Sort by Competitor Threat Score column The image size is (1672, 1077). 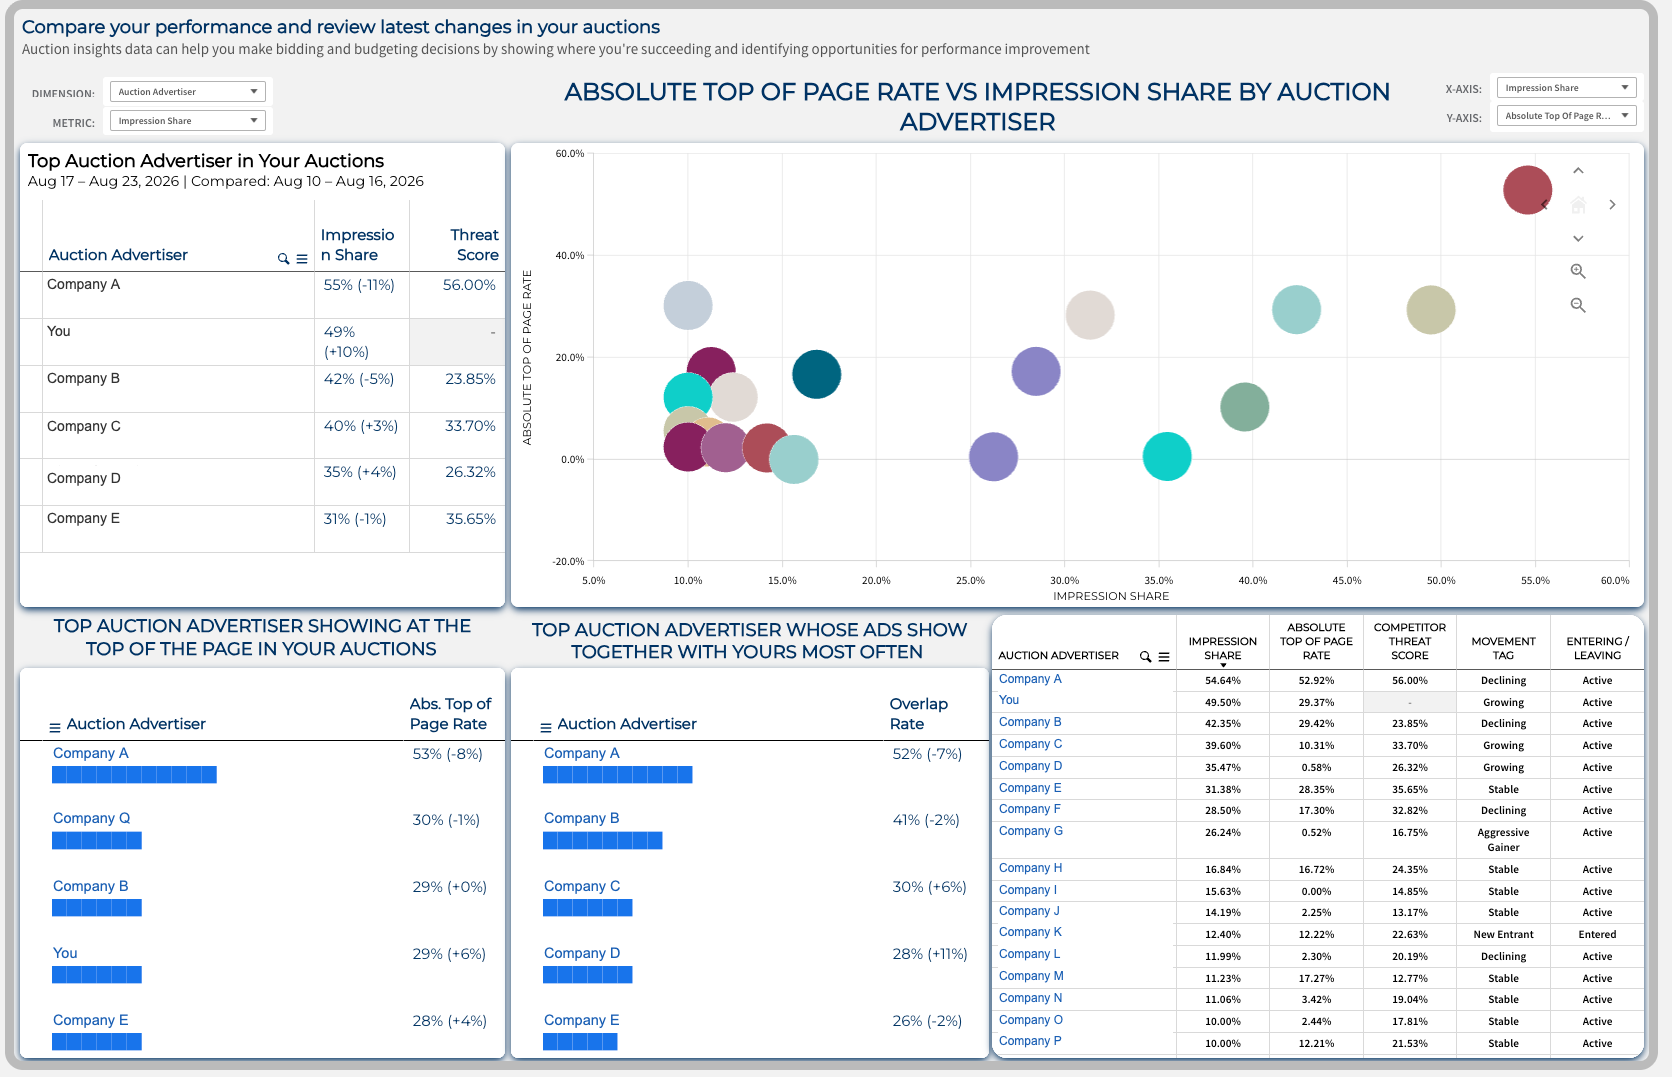pyautogui.click(x=1410, y=642)
